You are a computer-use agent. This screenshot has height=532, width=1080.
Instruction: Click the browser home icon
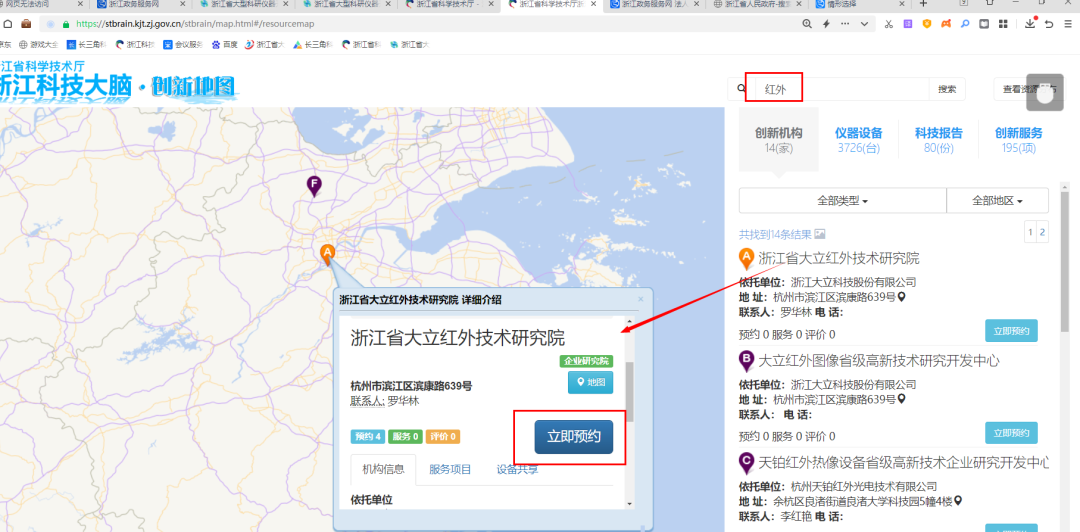point(8,23)
